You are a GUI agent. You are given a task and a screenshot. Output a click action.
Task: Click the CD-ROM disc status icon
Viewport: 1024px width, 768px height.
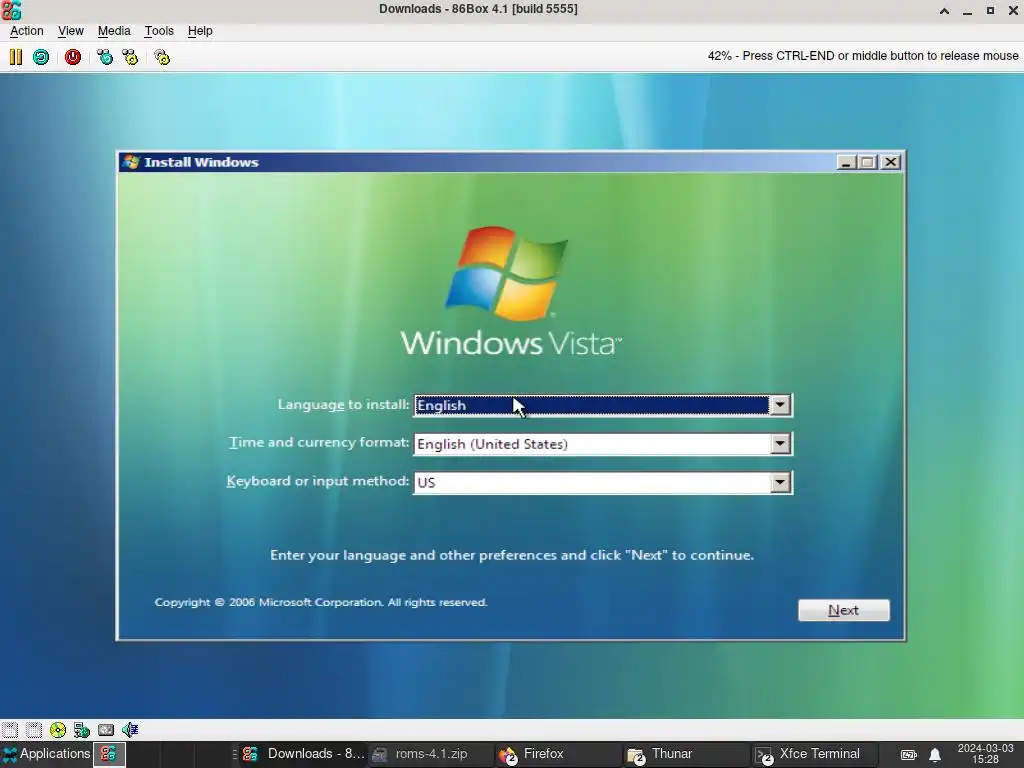point(58,729)
